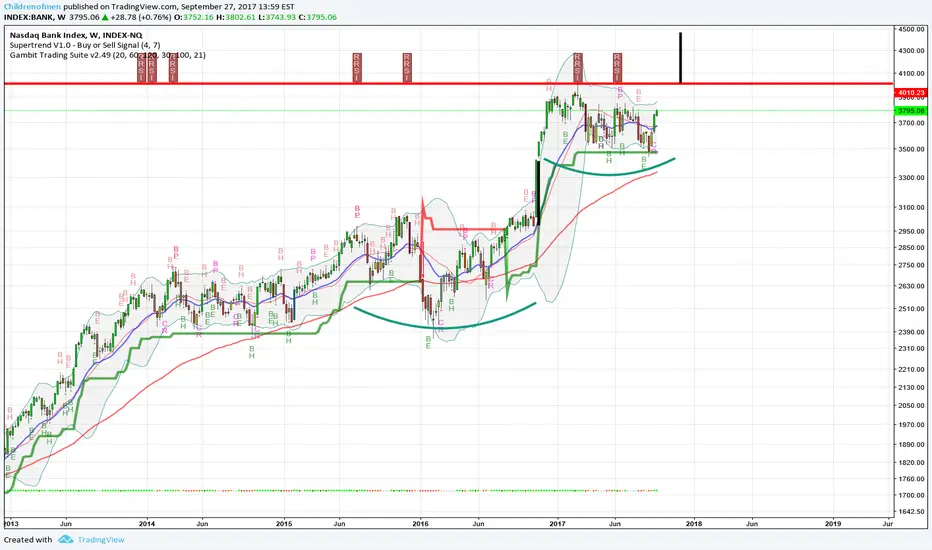The image size is (932, 550).
Task: Select the 'Nasdaq Bank Index, W, INDEX-NQ' title
Action: (76, 35)
